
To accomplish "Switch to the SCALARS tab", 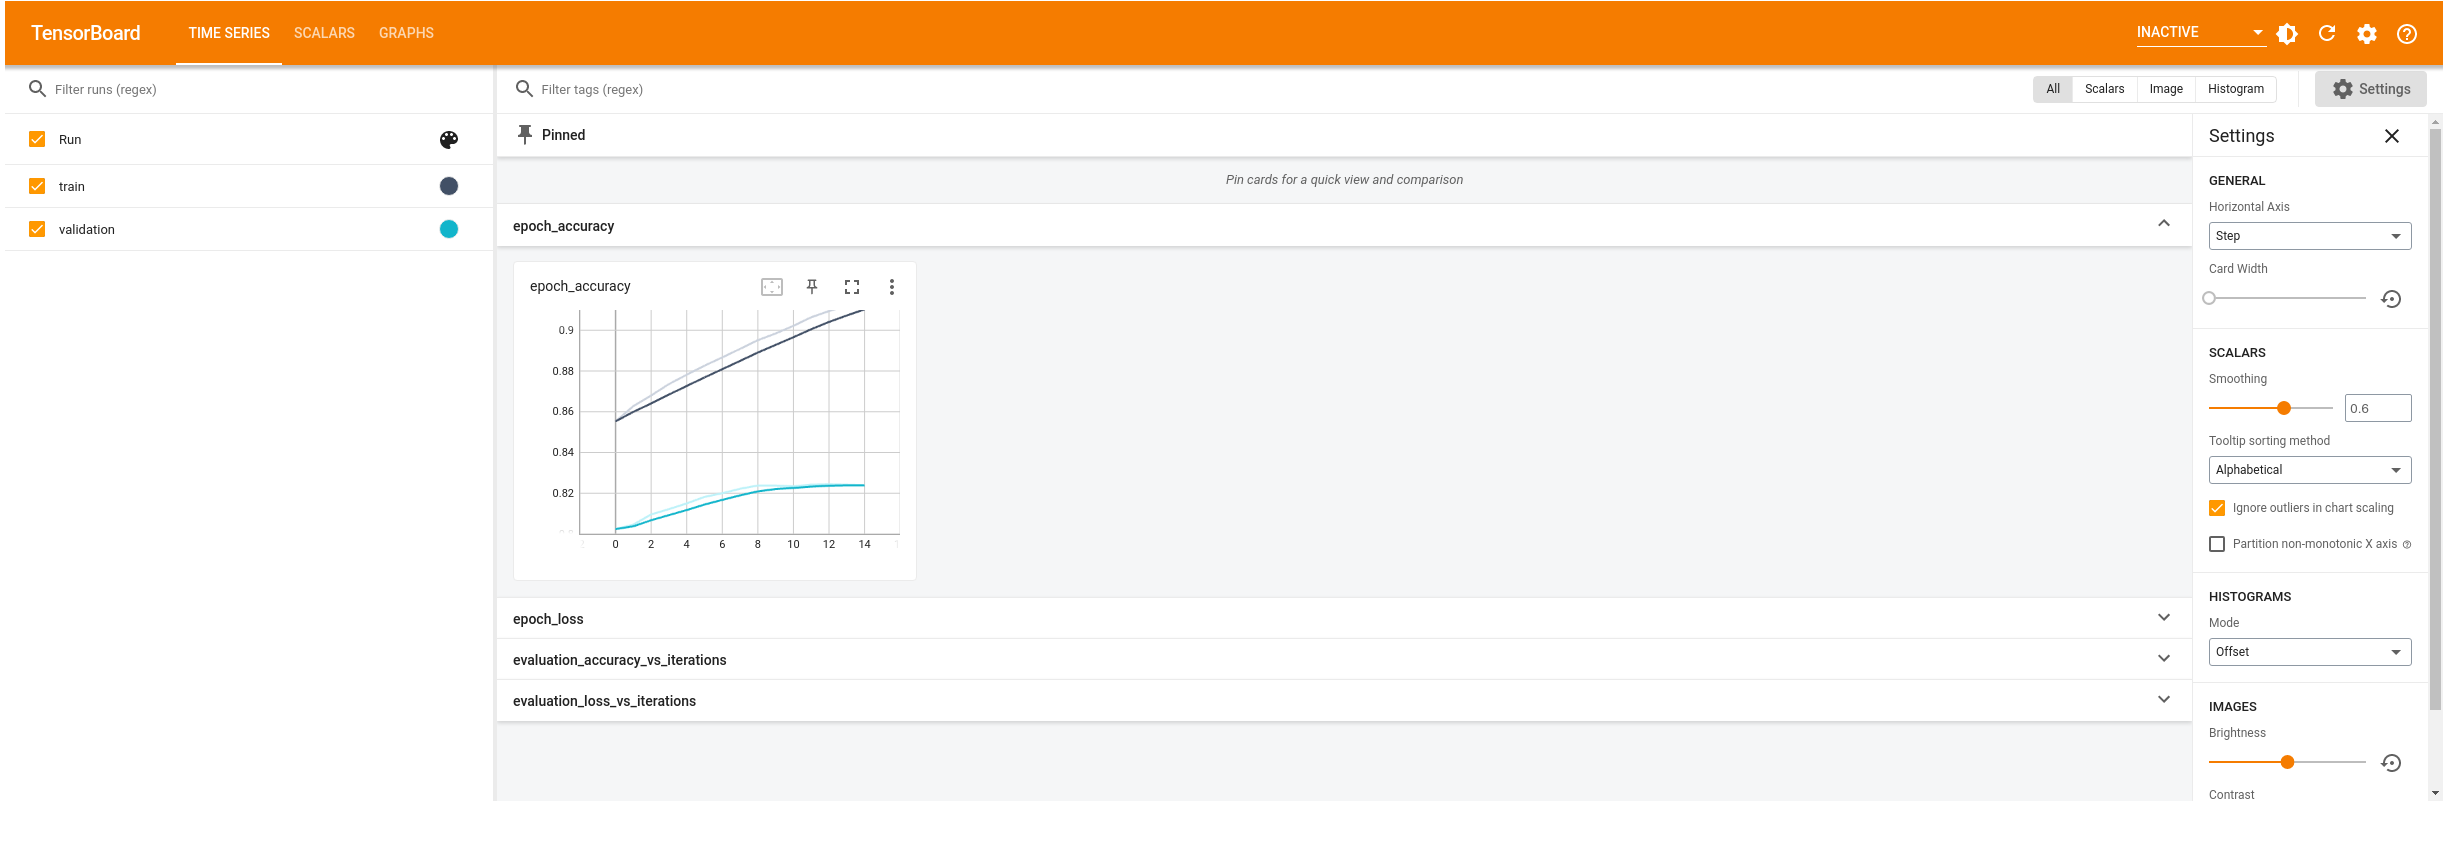I will coord(324,33).
